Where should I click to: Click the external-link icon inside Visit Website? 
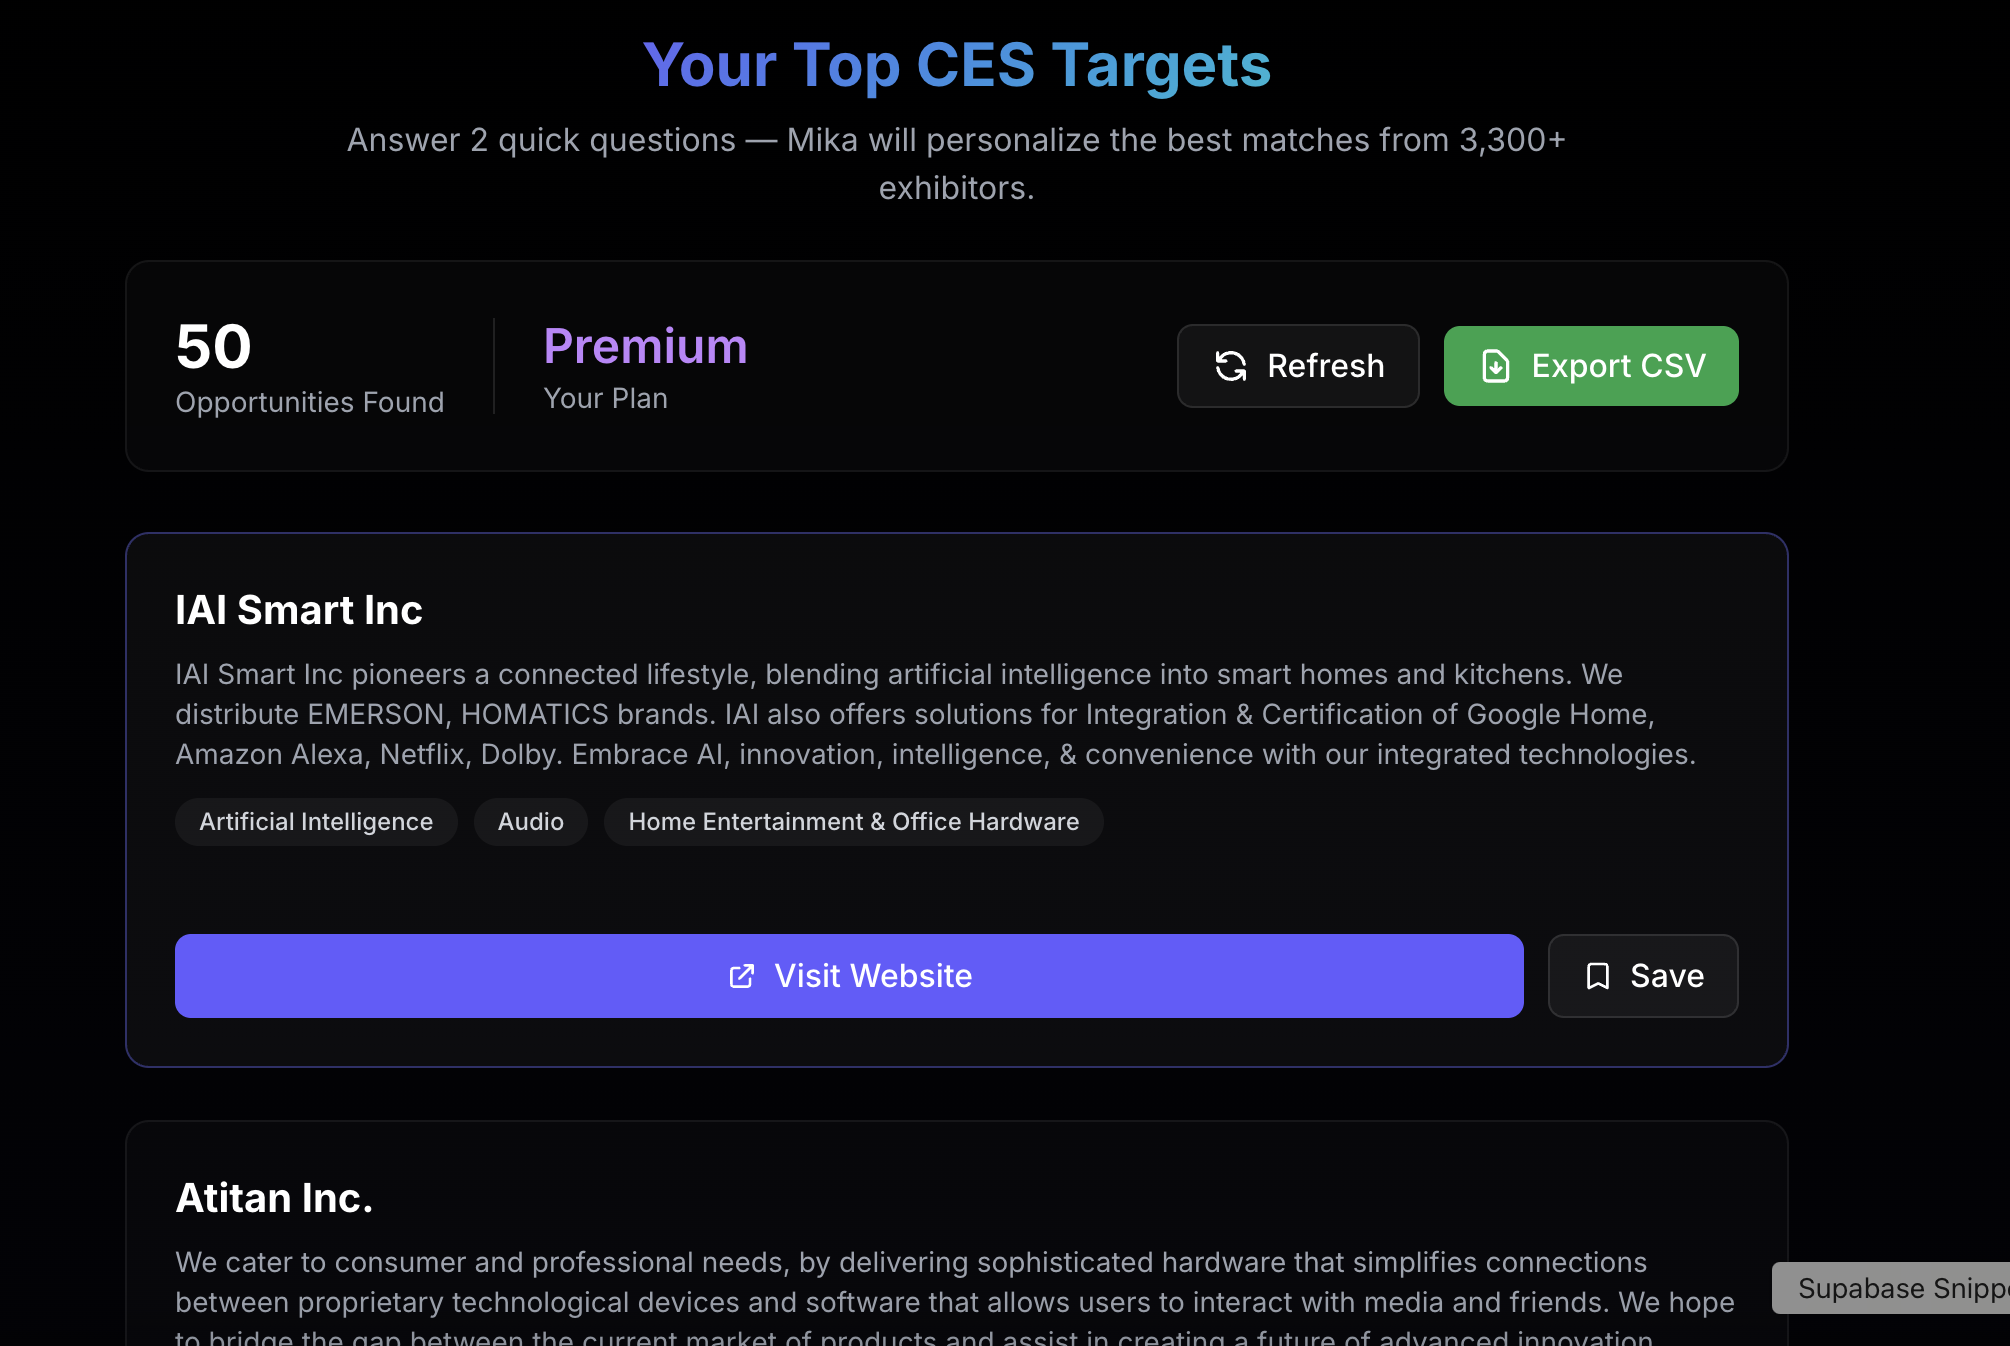(740, 976)
